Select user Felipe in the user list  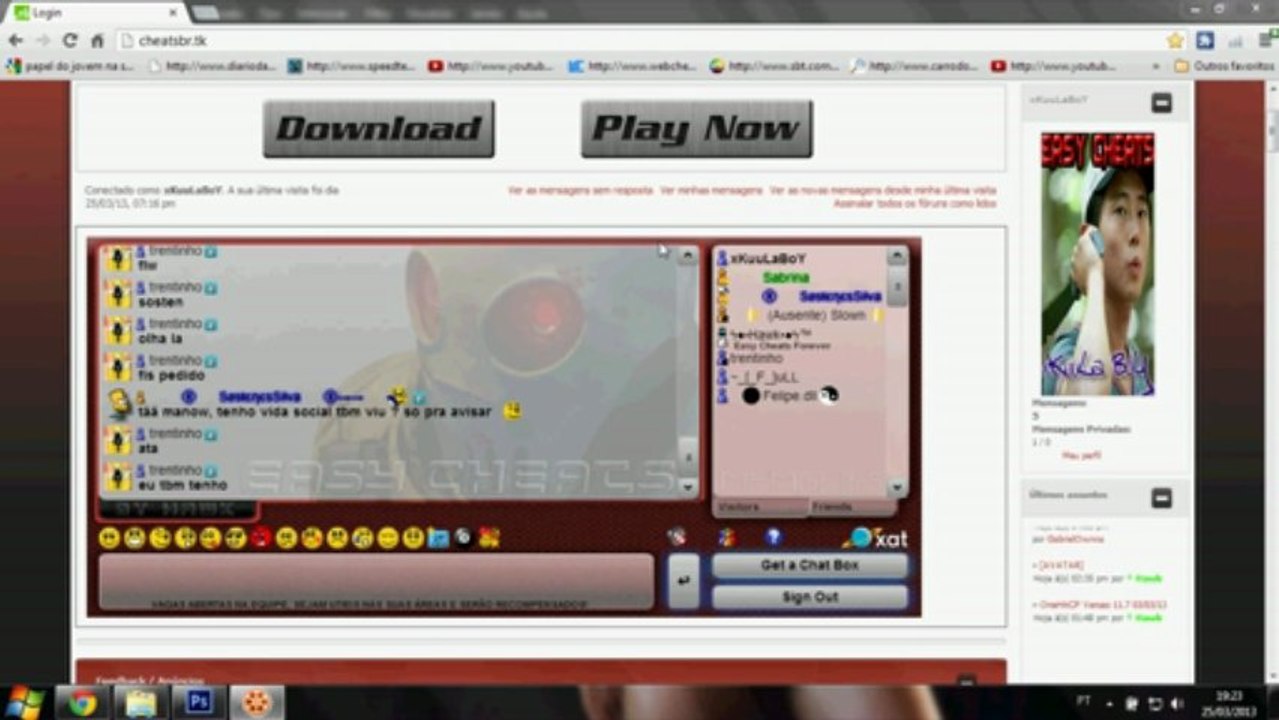point(789,396)
